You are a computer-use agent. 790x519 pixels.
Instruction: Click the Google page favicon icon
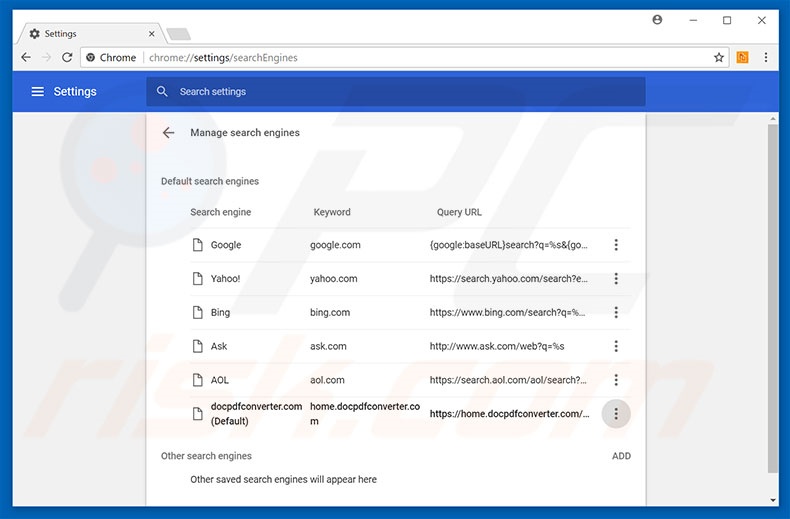(x=198, y=245)
